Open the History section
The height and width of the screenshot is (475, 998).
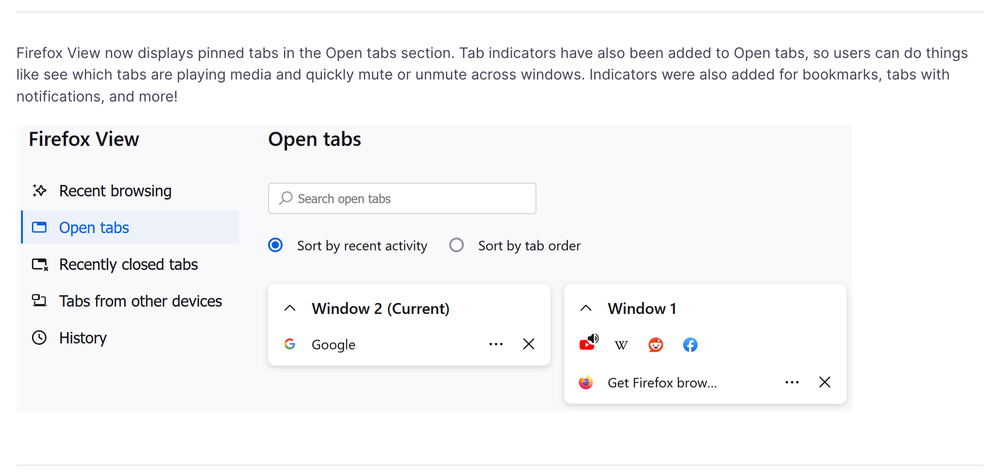[x=82, y=338]
